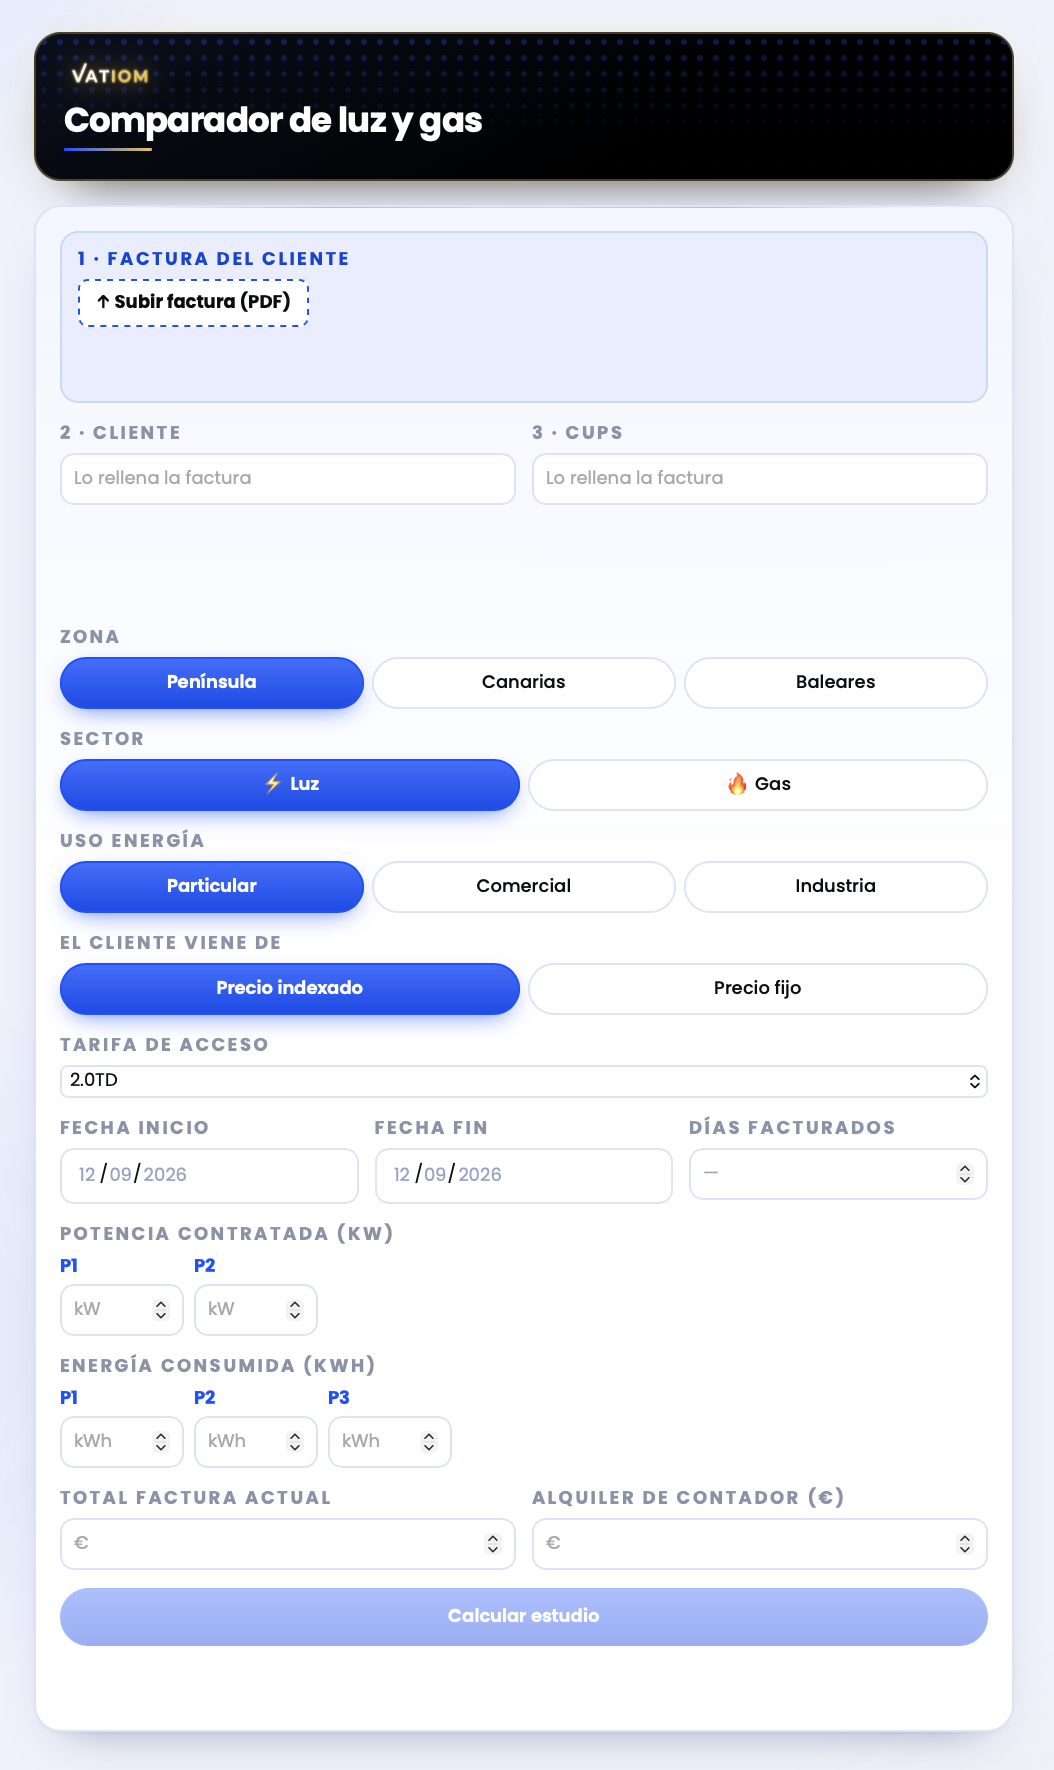
Task: Select Canarias zone
Action: [524, 683]
